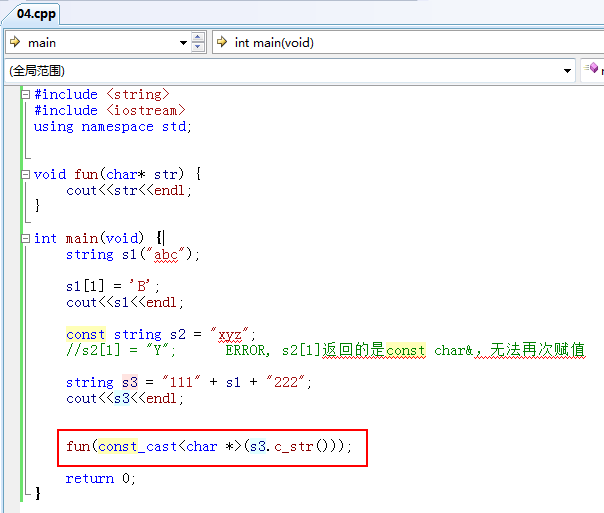Switch to the 04.cpp tab
The width and height of the screenshot is (604, 513).
(36, 14)
